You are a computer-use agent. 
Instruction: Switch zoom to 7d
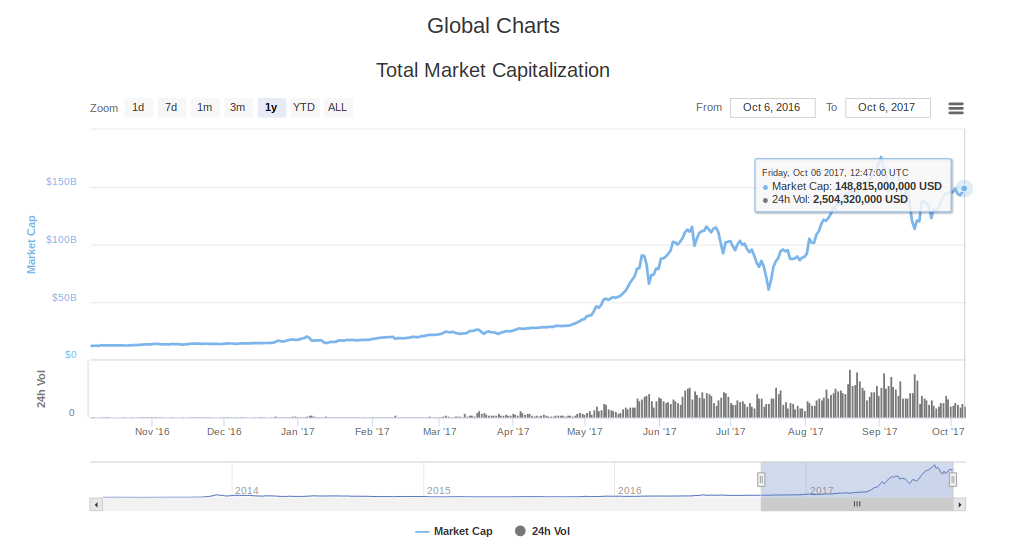[171, 108]
